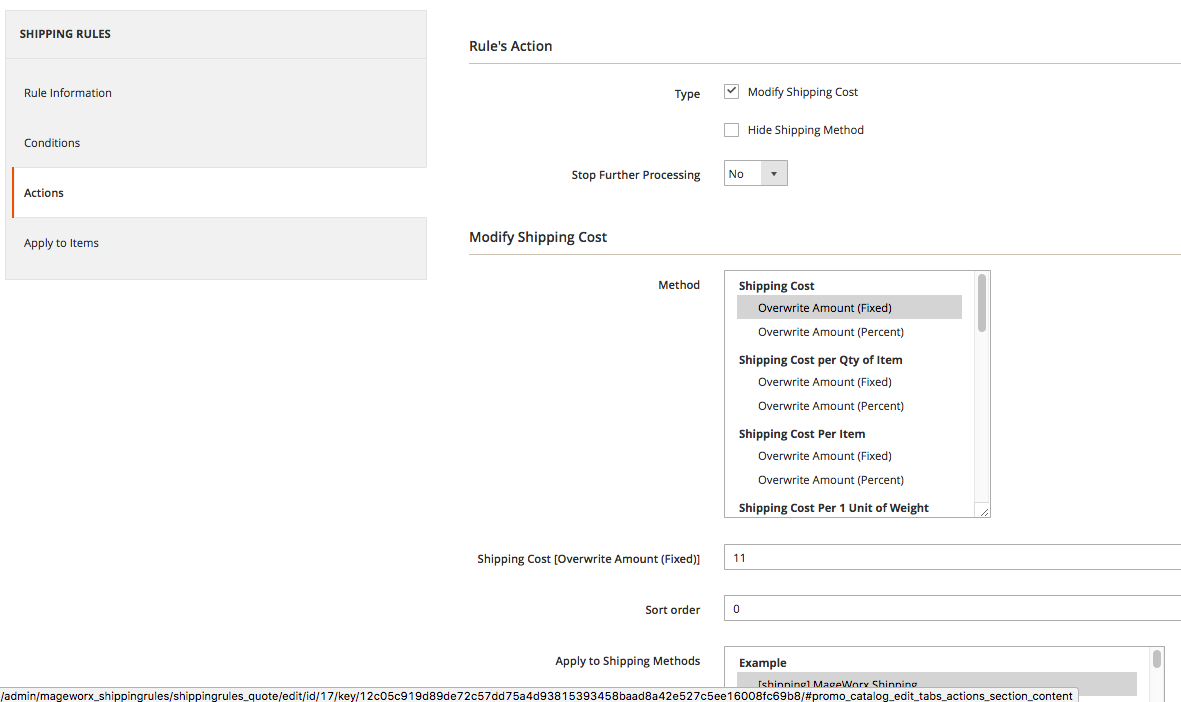The width and height of the screenshot is (1181, 702).
Task: Click the Method list scrollbar
Action: tap(982, 303)
